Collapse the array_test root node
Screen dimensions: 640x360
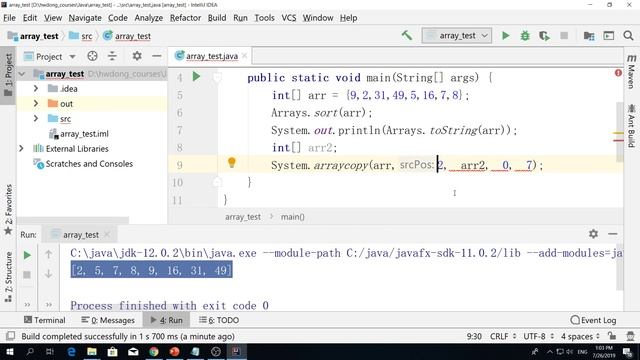click(x=22, y=74)
